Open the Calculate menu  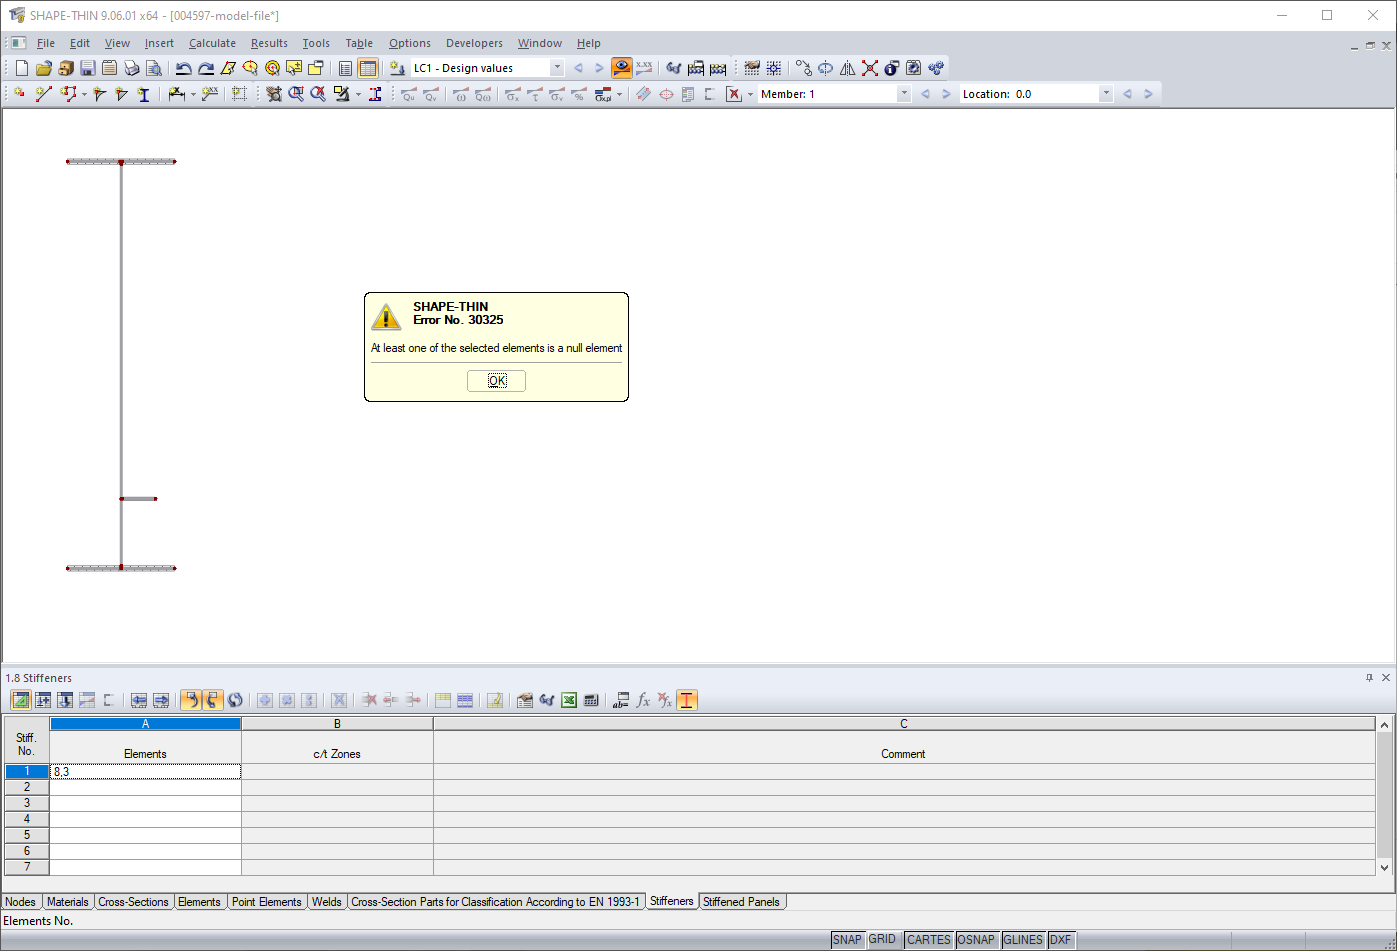pyautogui.click(x=212, y=43)
